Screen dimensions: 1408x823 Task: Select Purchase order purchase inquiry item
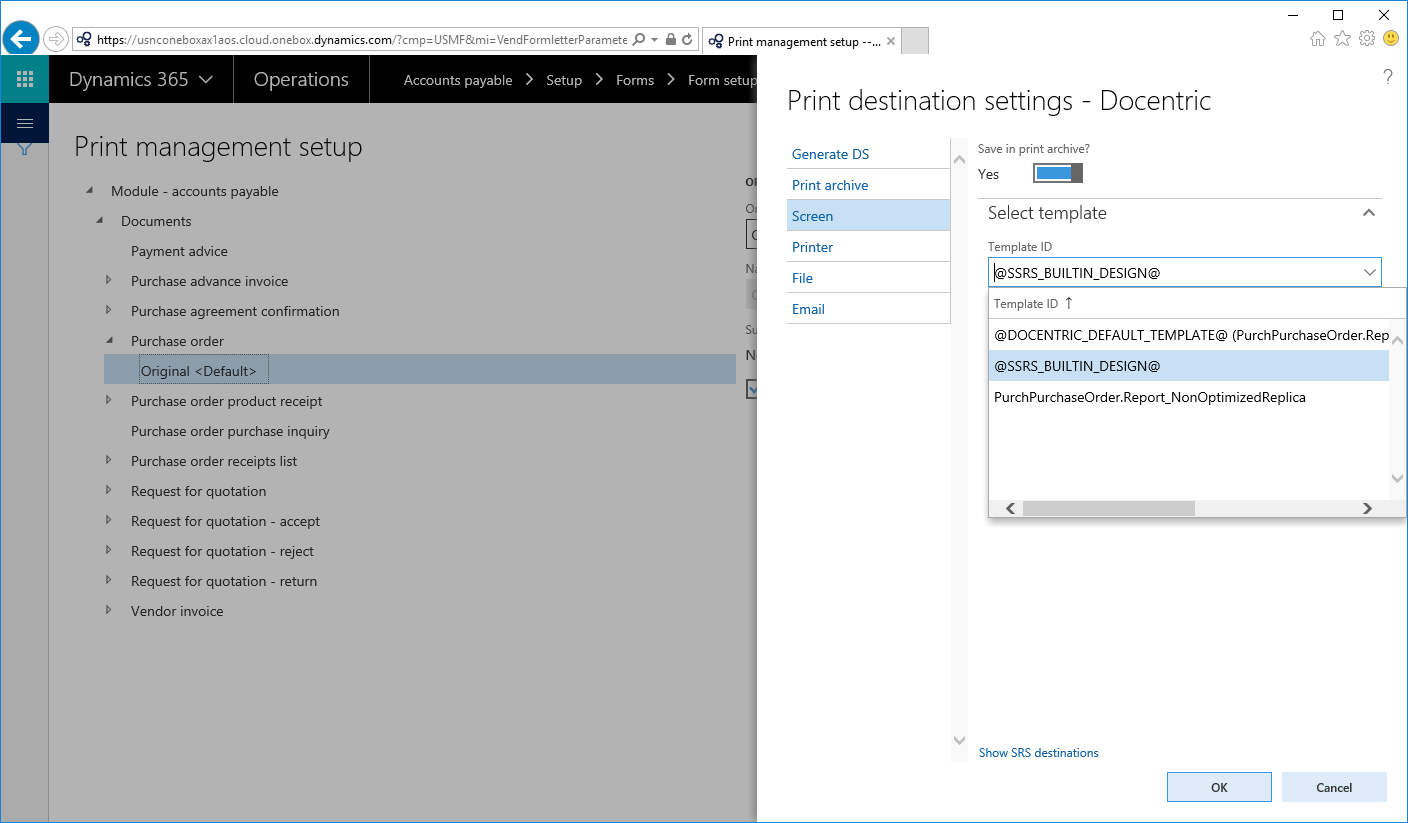(x=230, y=431)
